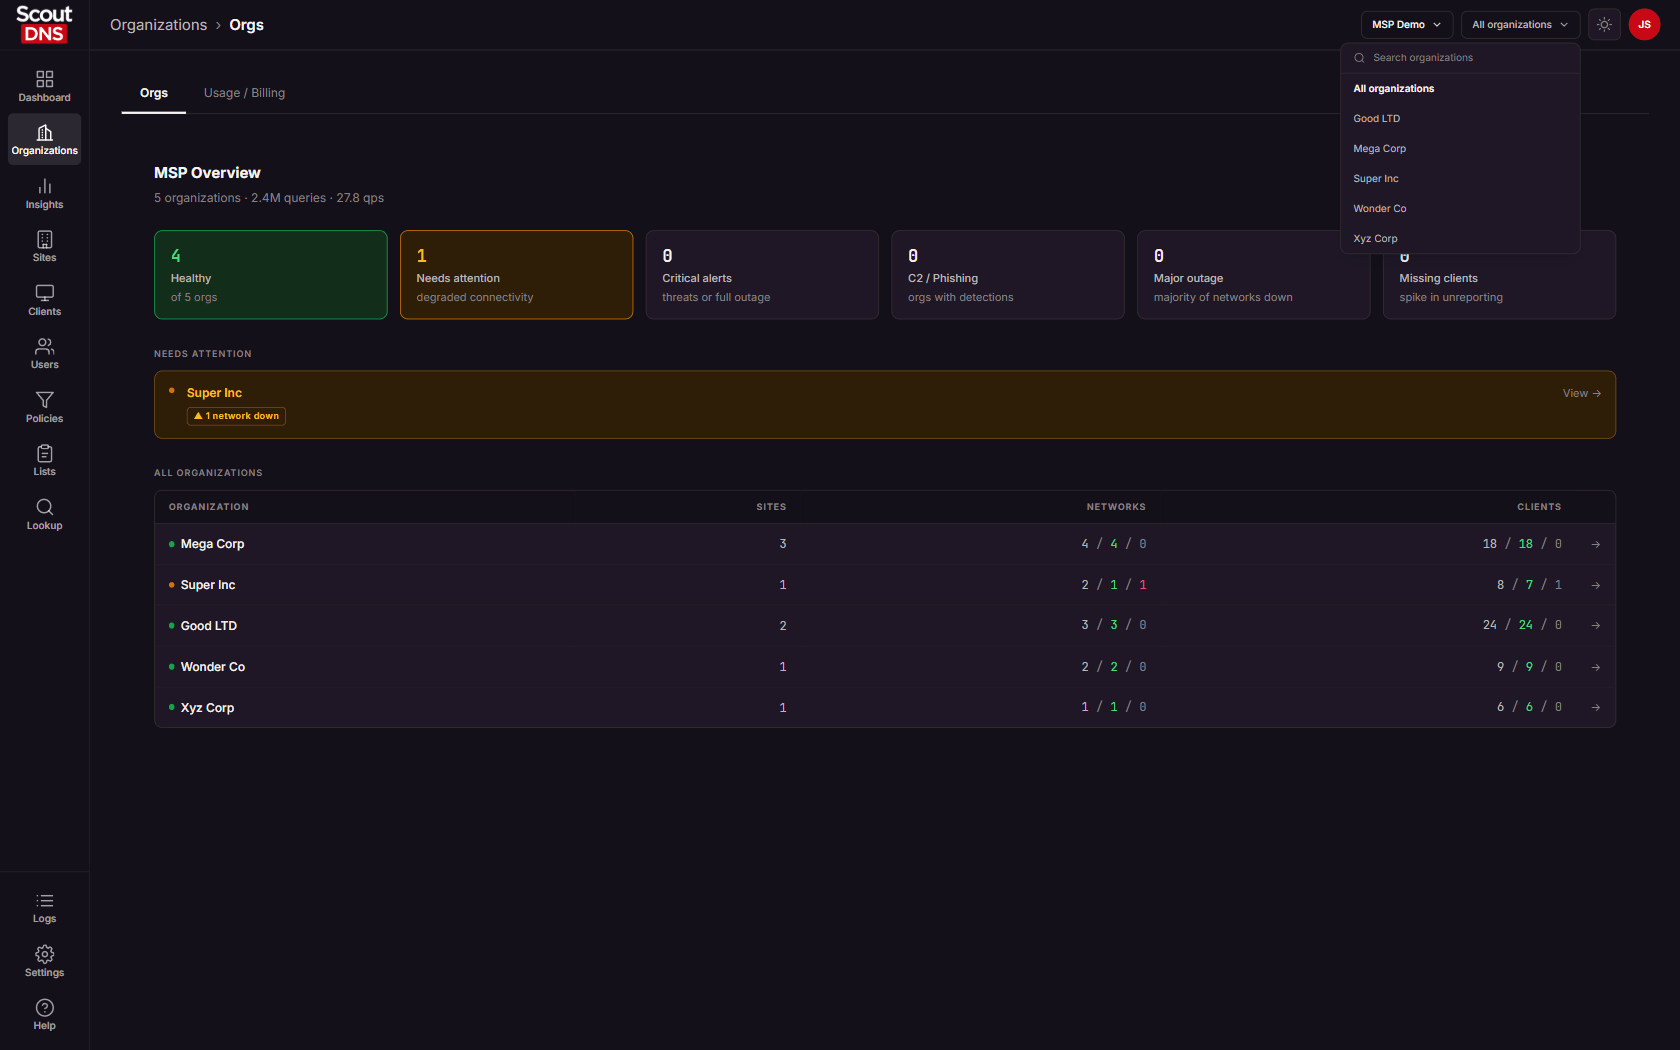Screen dimensions: 1680x1050
Task: Click the Search organizations field
Action: click(x=1460, y=58)
